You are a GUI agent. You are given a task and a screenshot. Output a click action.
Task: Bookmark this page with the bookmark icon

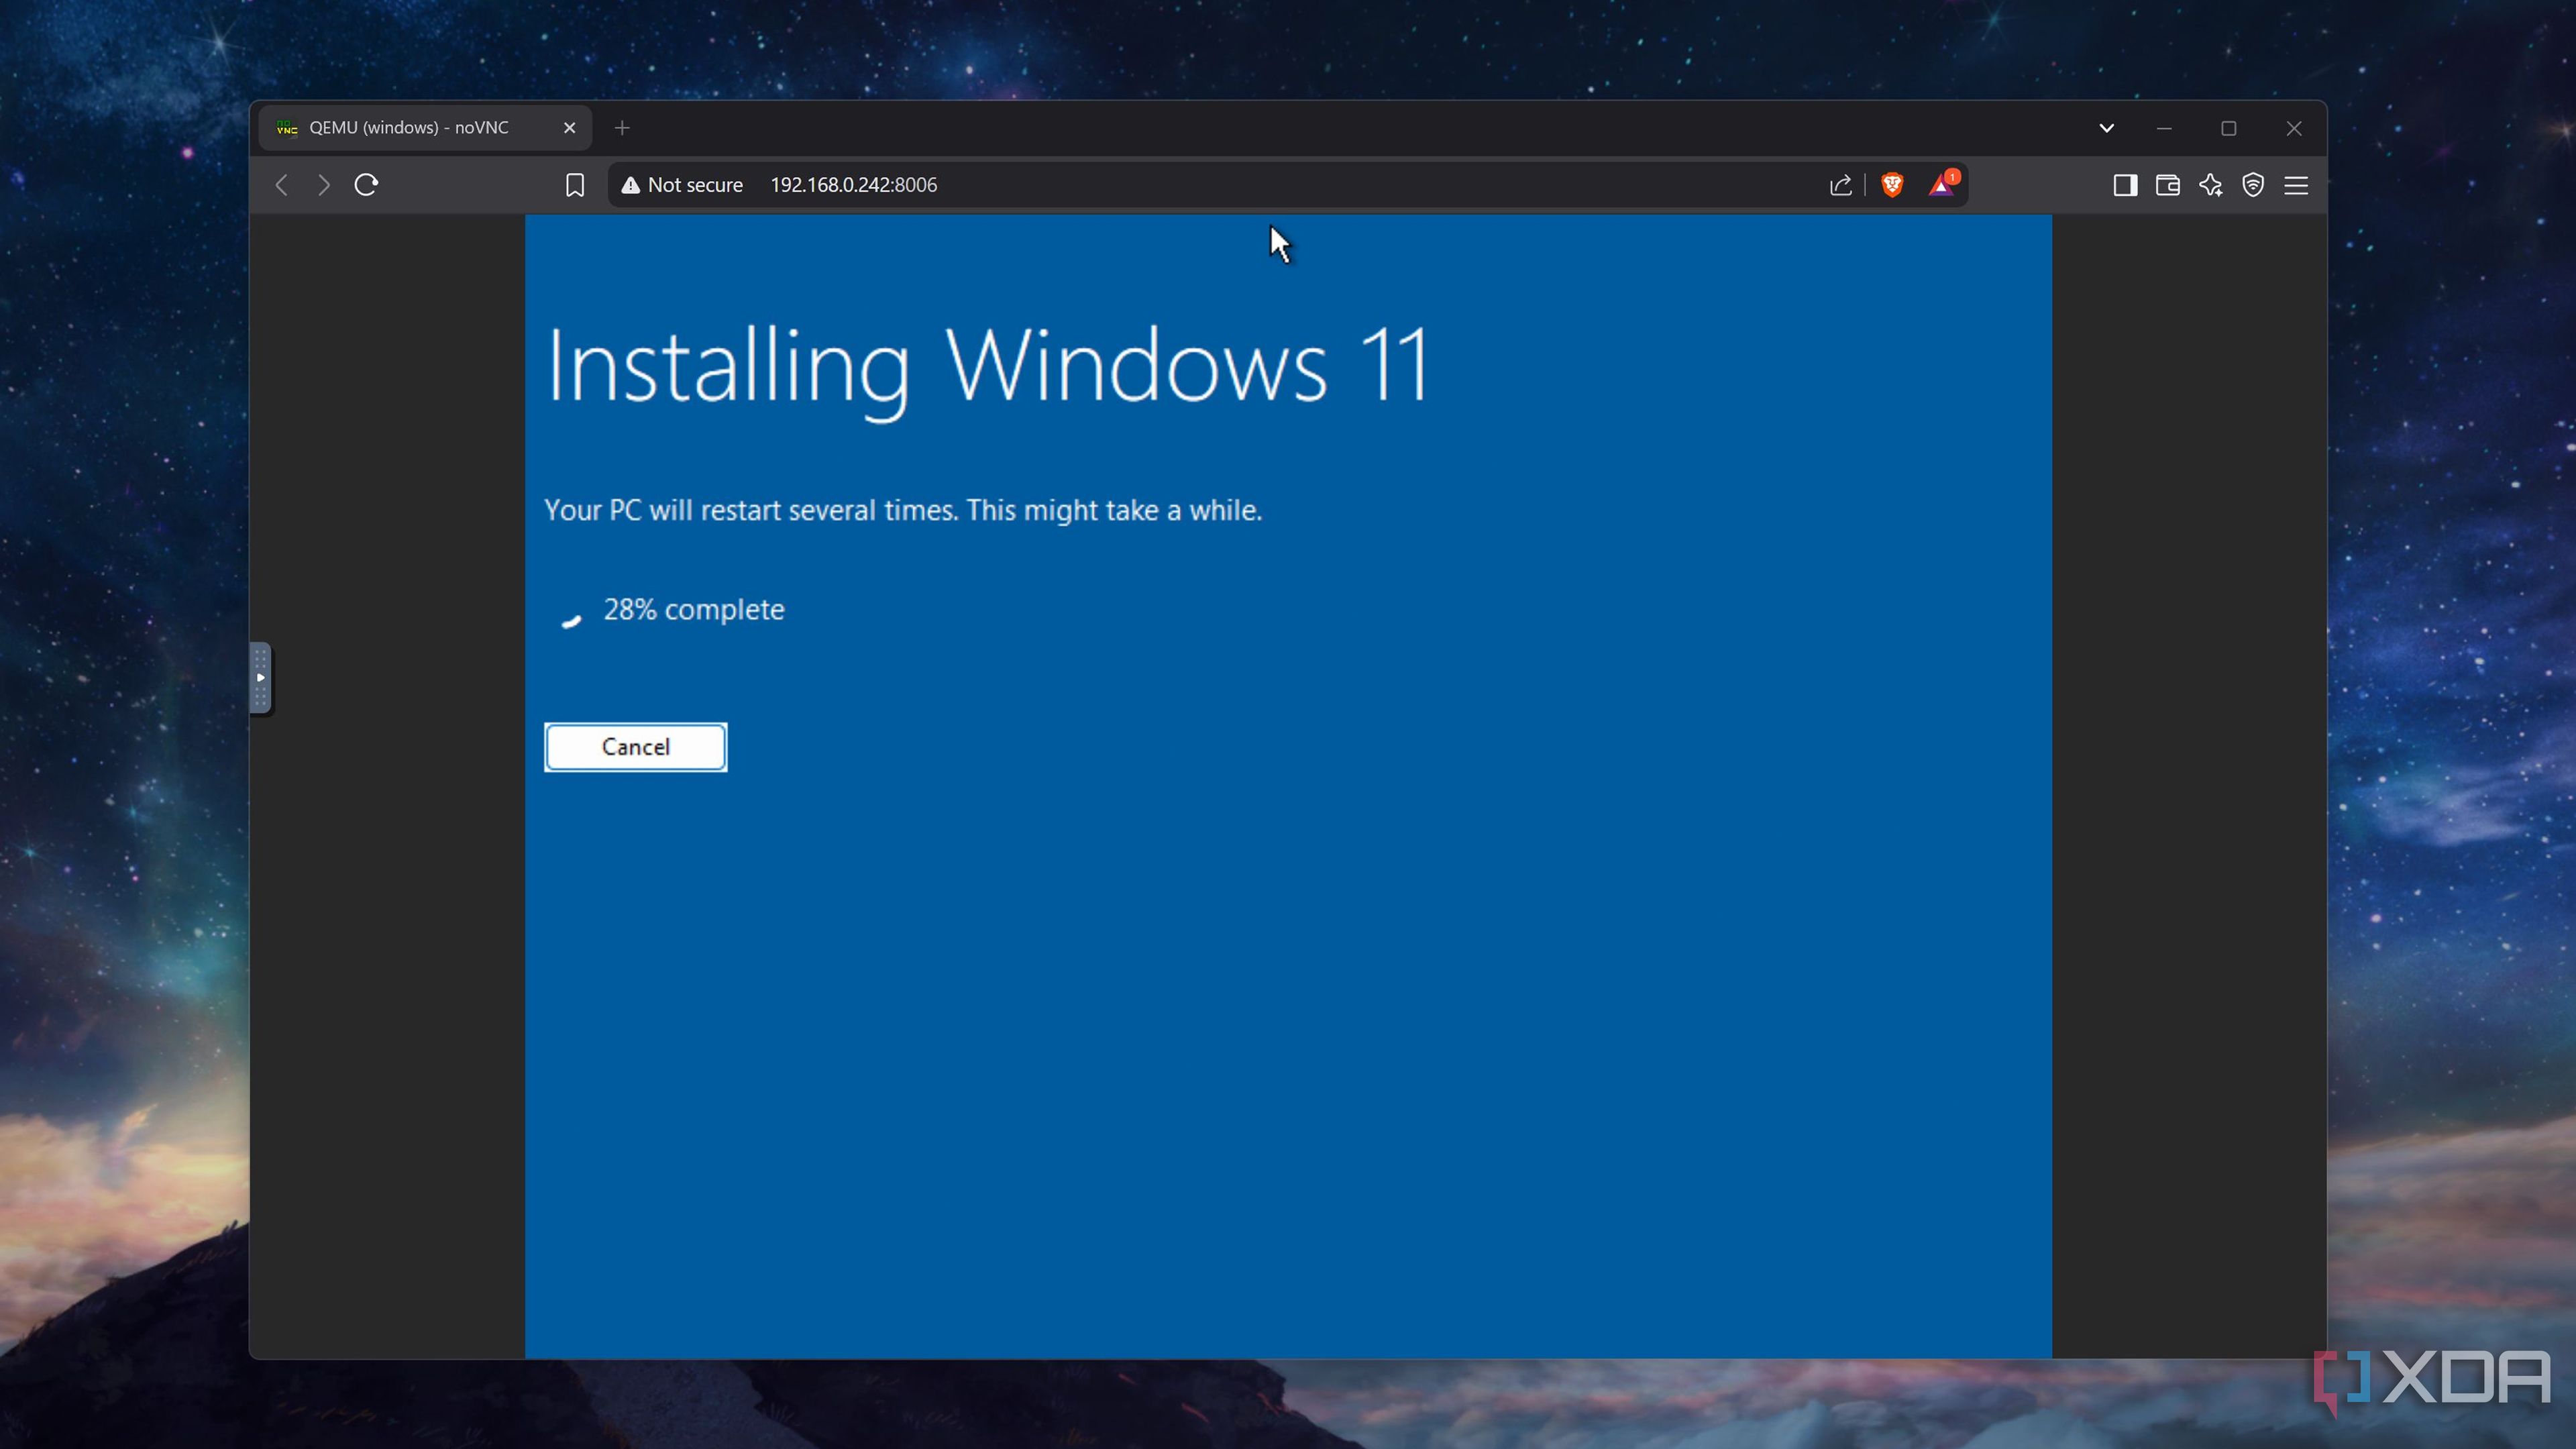coord(575,185)
